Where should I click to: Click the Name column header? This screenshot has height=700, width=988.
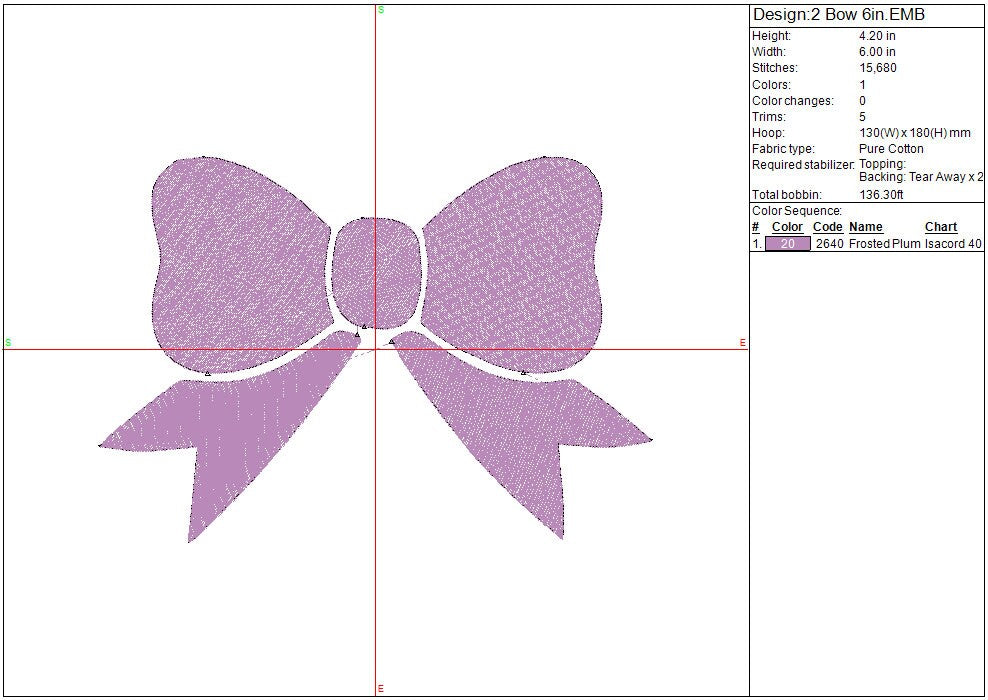(x=866, y=228)
